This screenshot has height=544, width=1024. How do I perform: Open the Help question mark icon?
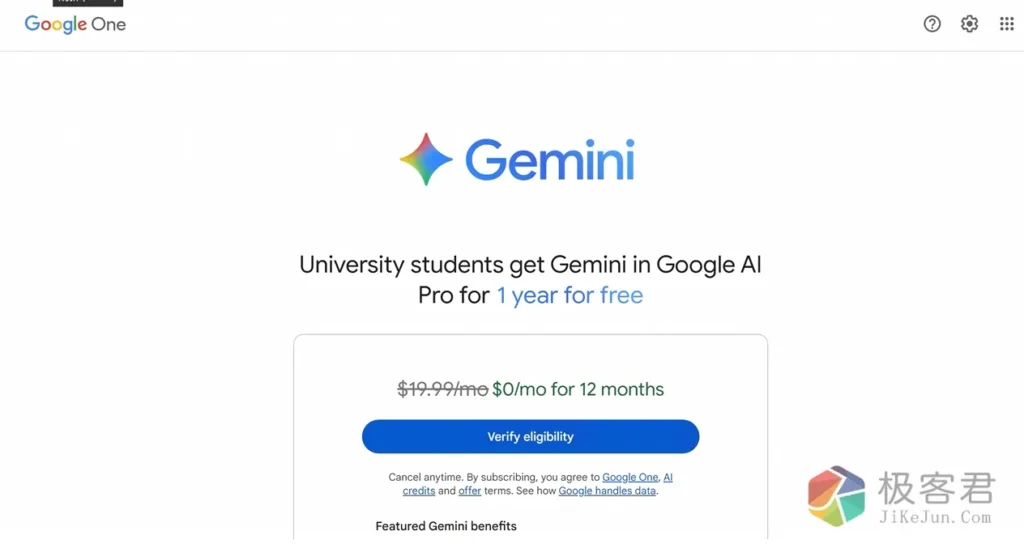pos(932,24)
